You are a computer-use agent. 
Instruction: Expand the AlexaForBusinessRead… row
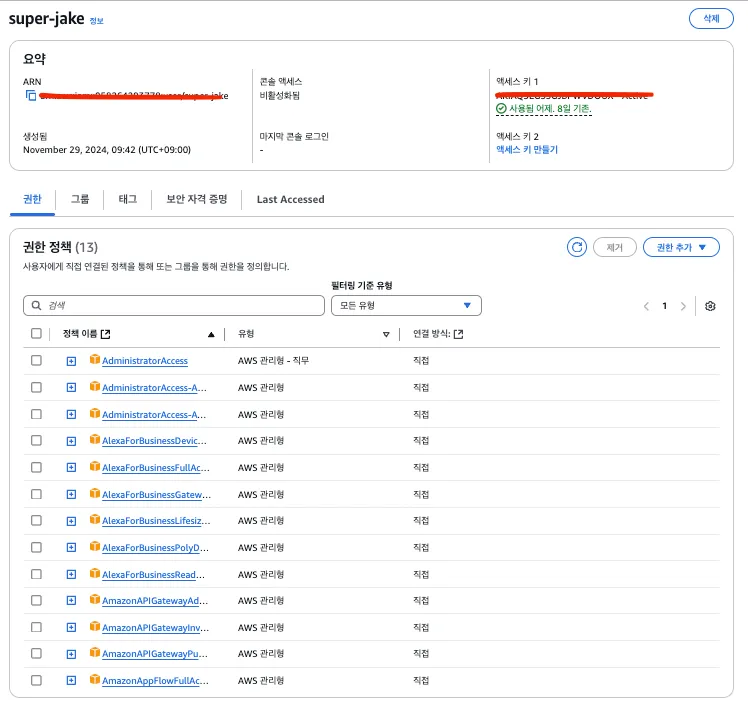pyautogui.click(x=71, y=575)
